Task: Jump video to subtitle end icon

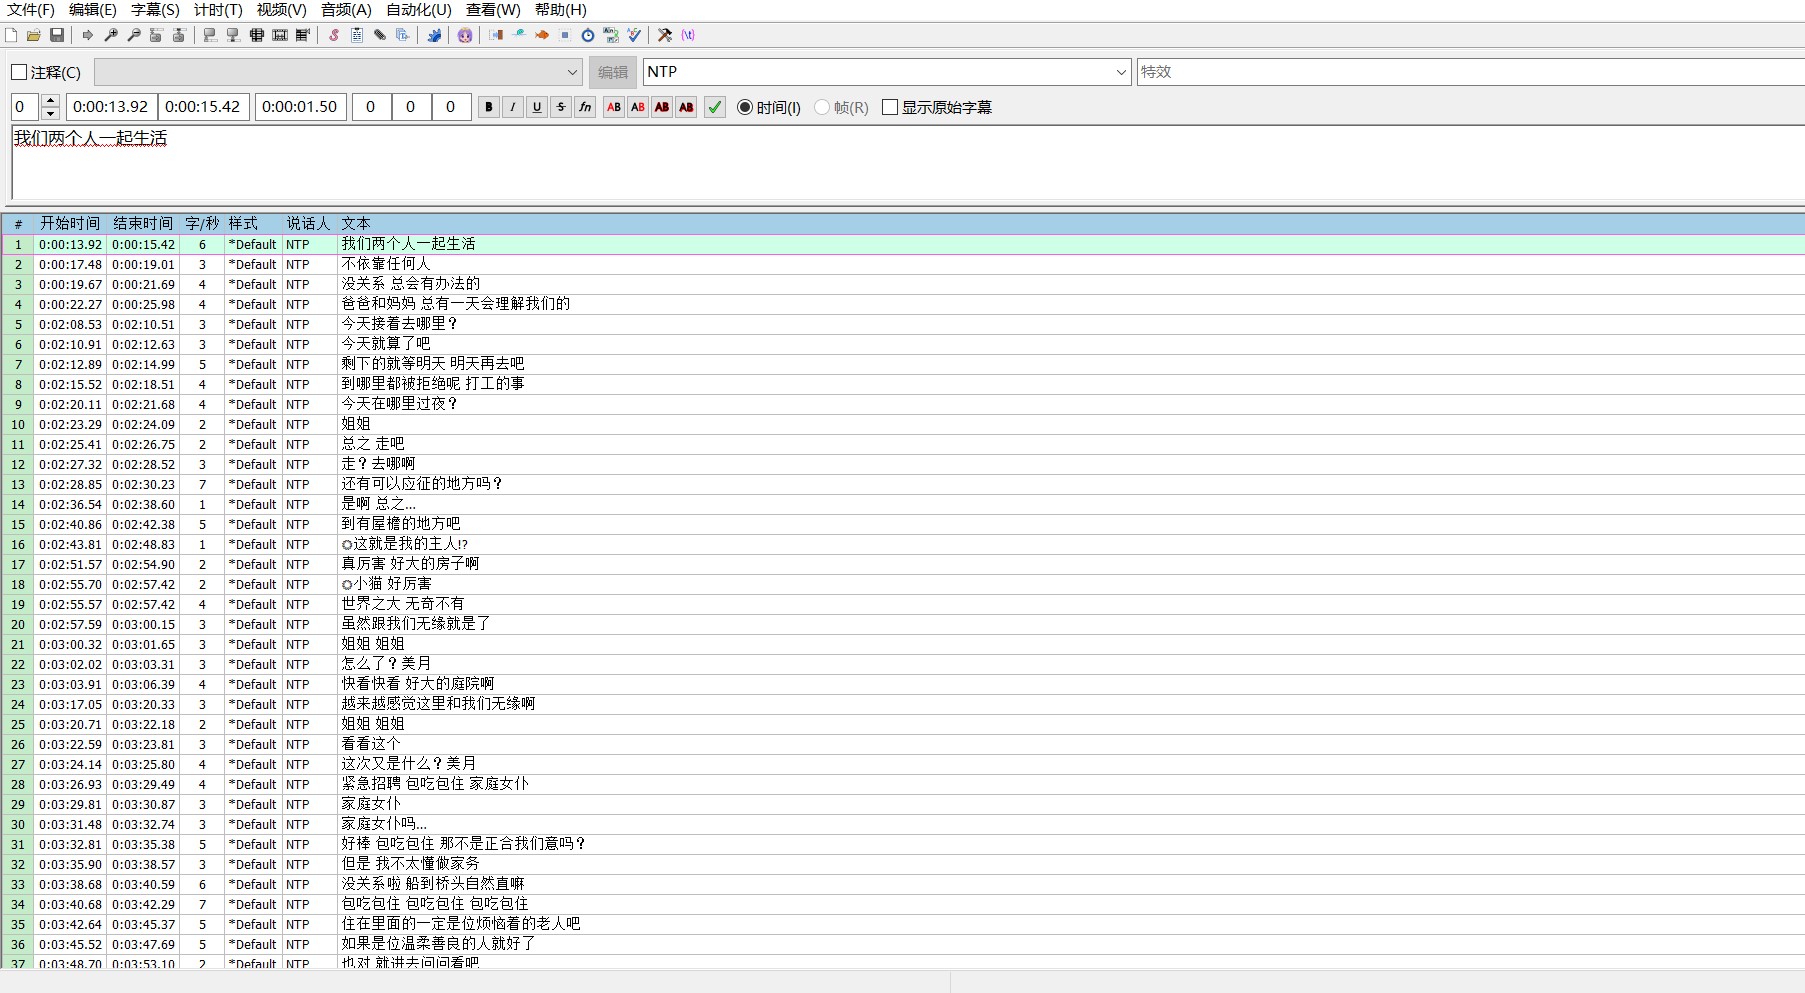Action: coord(179,35)
